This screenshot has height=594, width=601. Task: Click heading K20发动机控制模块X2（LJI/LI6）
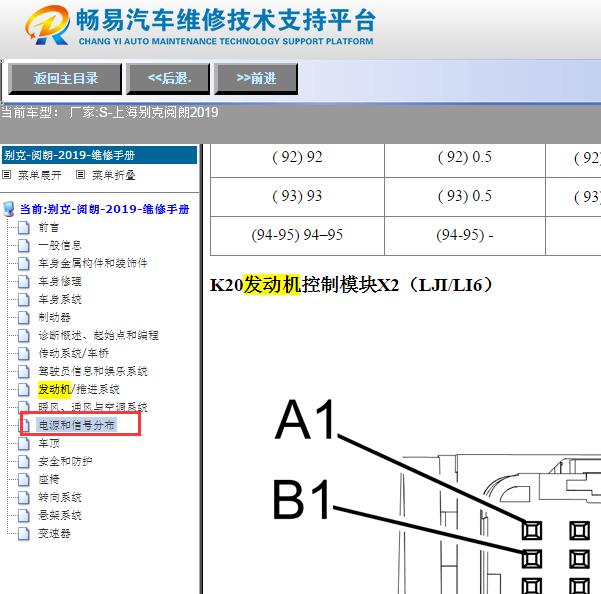[352, 285]
